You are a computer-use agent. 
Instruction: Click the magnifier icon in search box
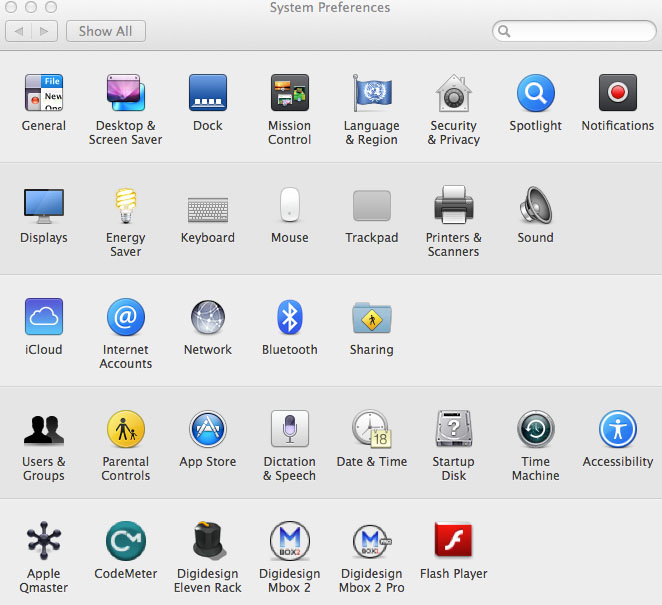click(x=504, y=31)
